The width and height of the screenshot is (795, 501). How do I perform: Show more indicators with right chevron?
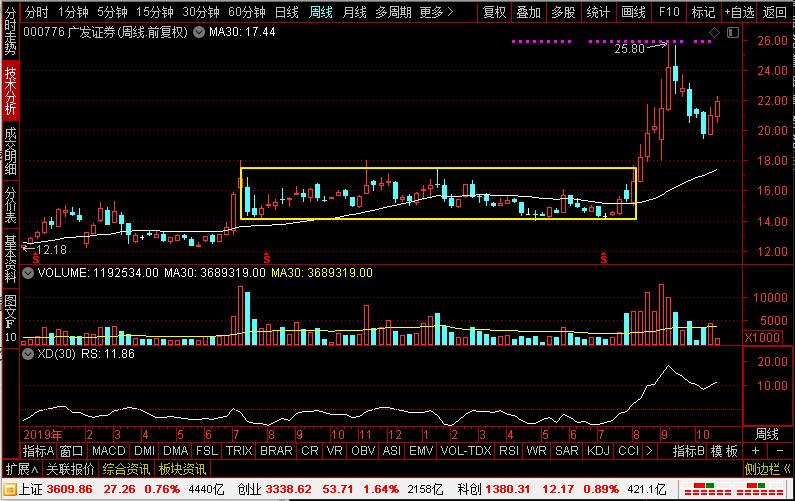click(x=649, y=451)
